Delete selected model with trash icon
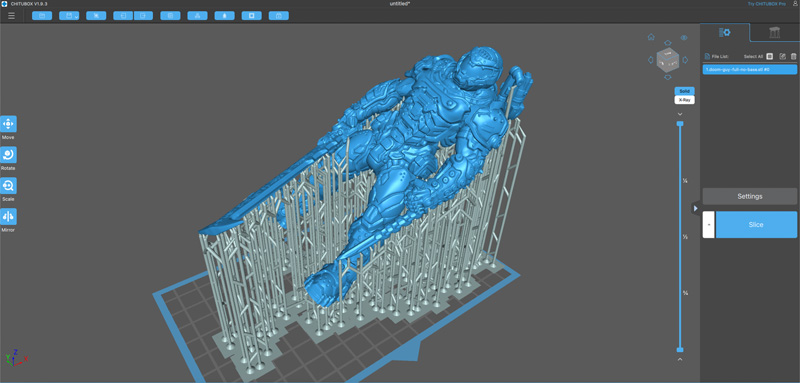This screenshot has height=383, width=800. [x=793, y=57]
